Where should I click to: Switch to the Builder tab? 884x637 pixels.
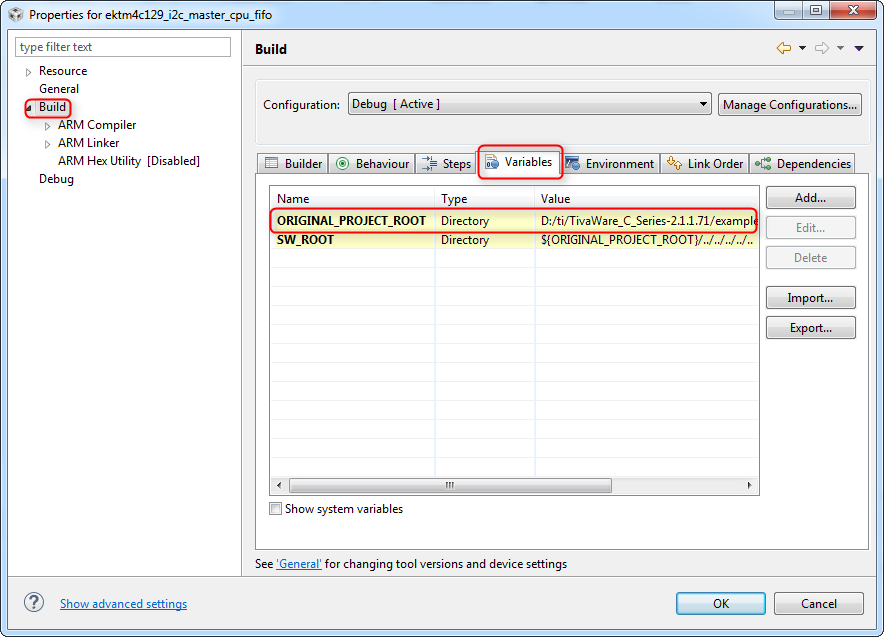(x=293, y=163)
